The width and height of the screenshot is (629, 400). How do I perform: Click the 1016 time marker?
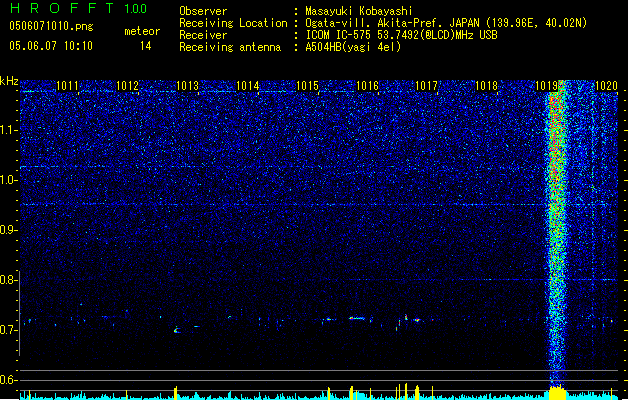(367, 86)
